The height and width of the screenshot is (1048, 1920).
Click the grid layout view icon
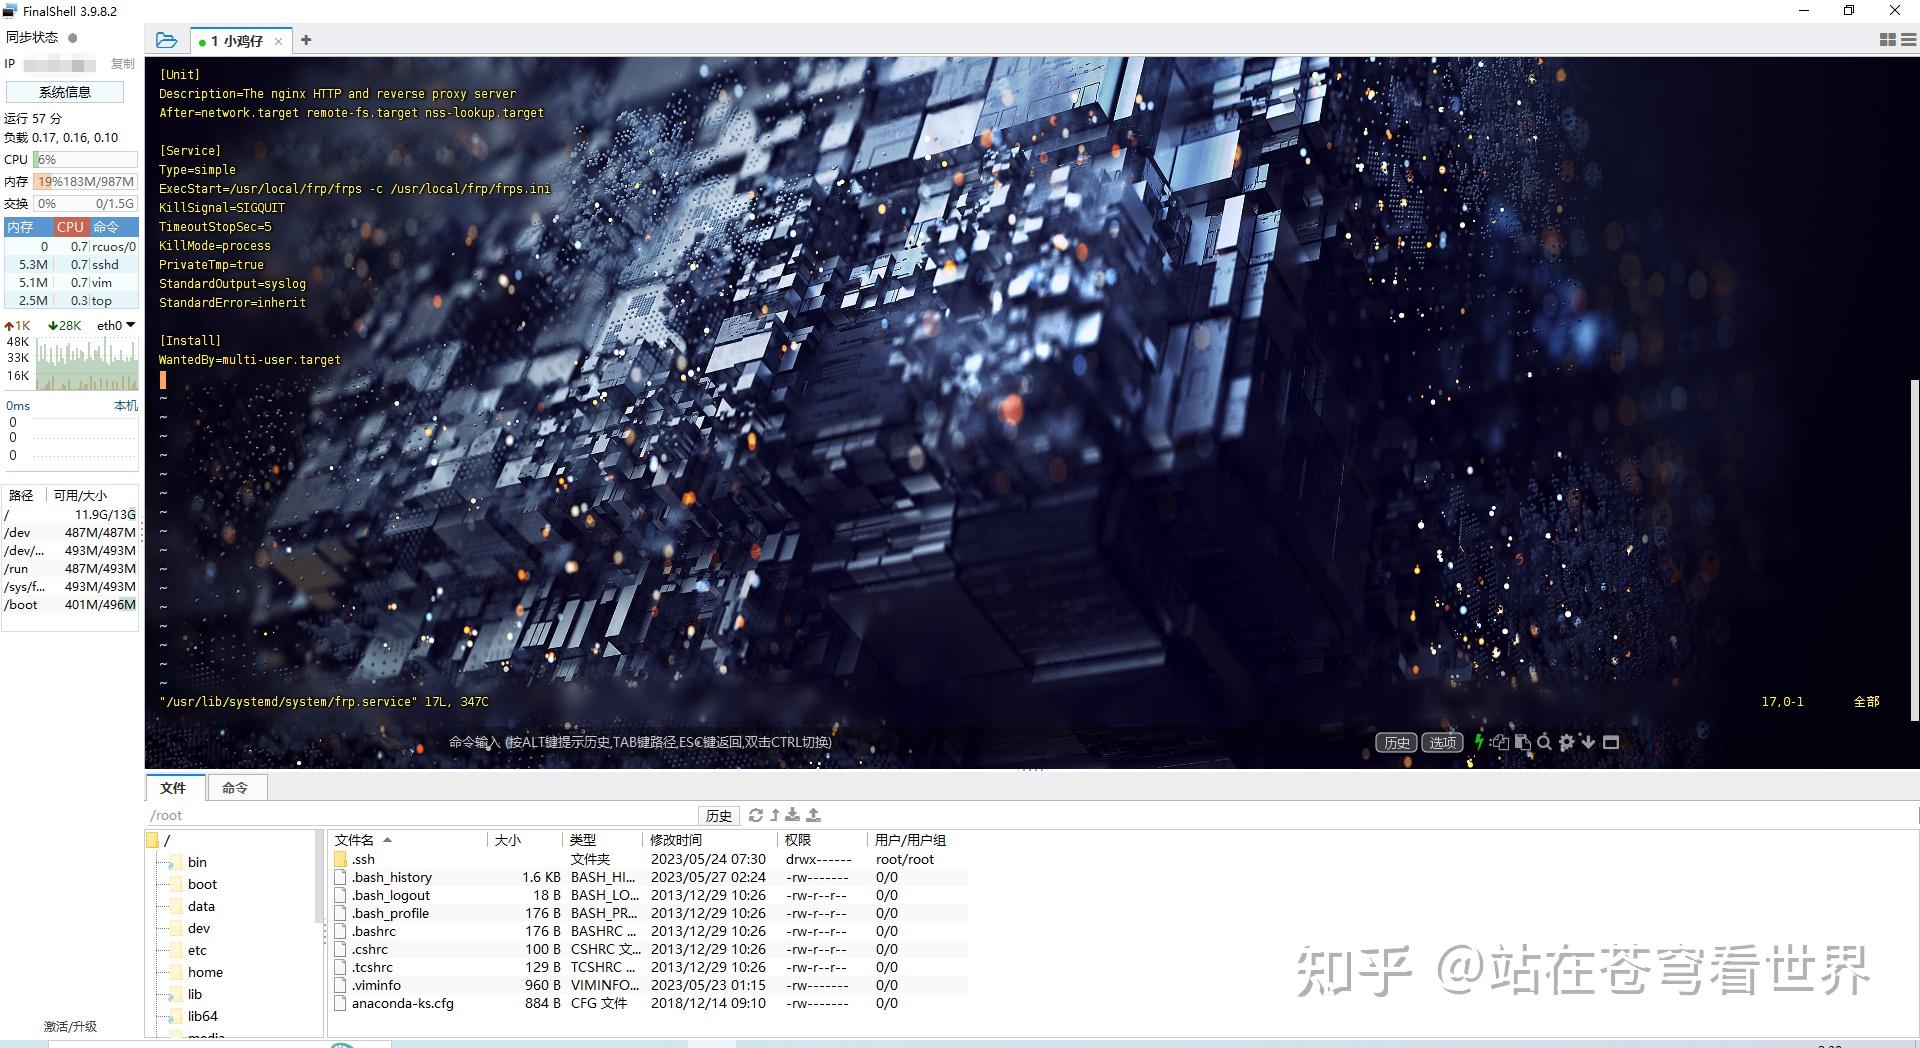(x=1887, y=40)
